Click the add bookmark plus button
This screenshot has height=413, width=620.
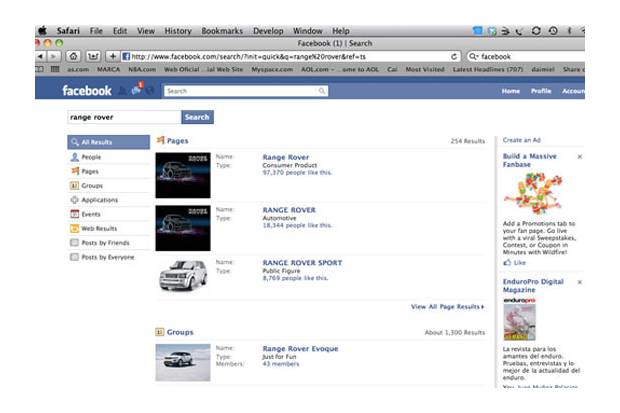(113, 57)
